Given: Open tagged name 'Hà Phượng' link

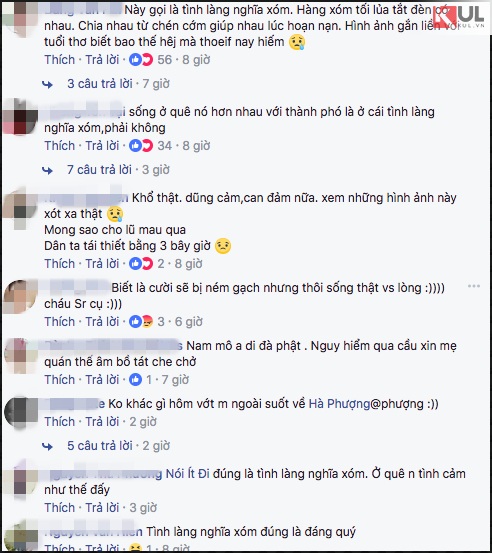Looking at the screenshot, I should [339, 404].
